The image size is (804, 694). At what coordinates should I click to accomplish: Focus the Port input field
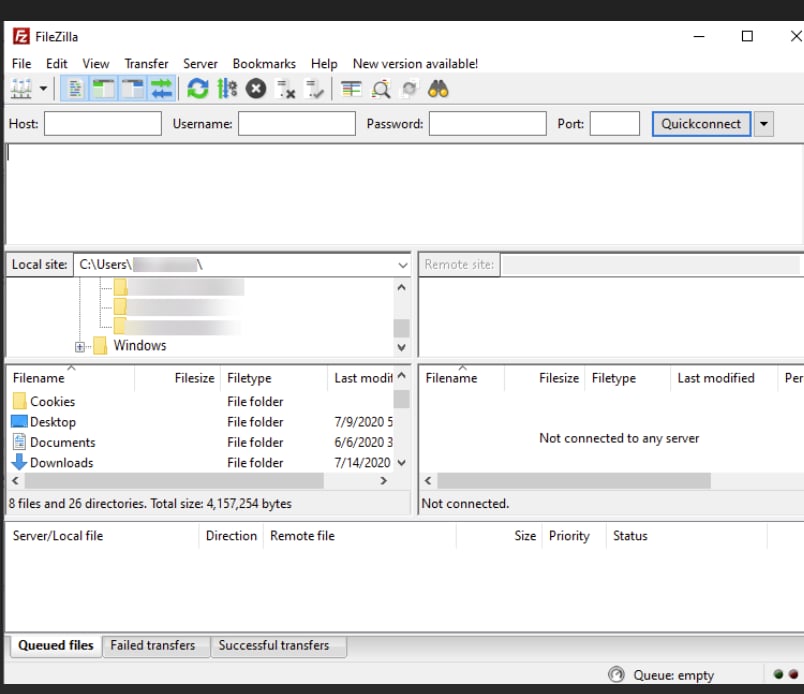click(x=615, y=124)
